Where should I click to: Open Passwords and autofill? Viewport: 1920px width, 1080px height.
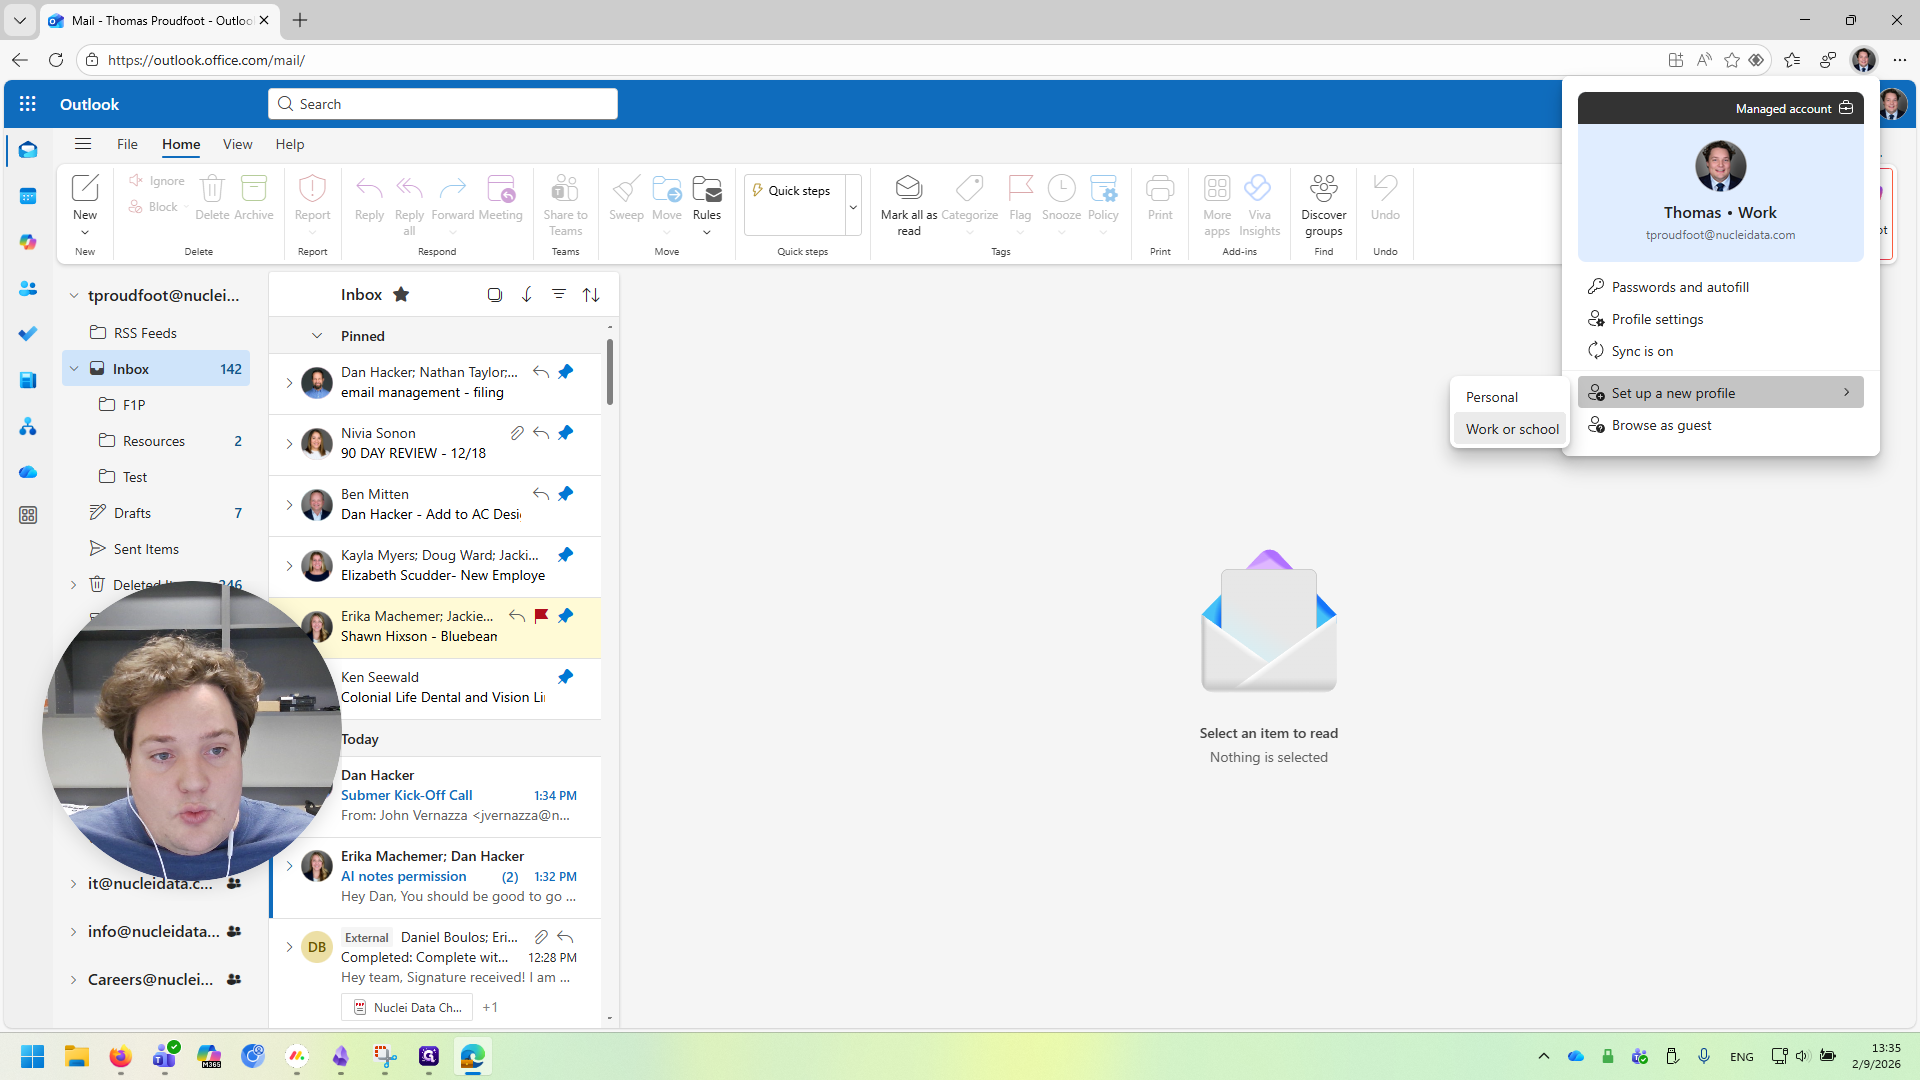coord(1720,287)
